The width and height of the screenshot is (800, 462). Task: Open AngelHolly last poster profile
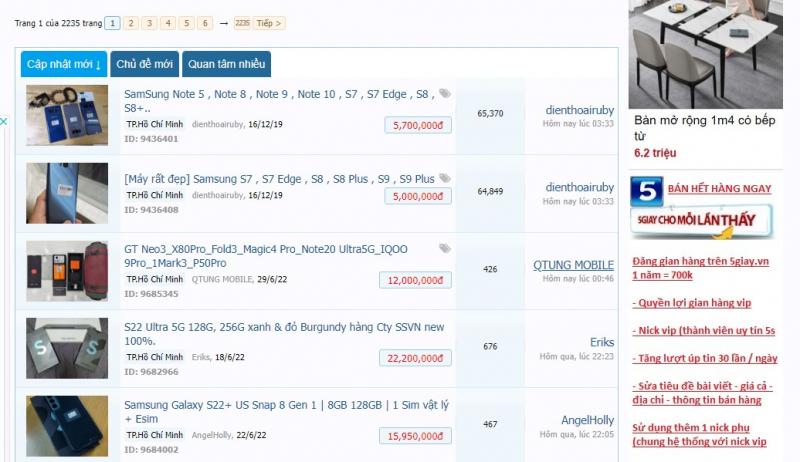[x=588, y=420]
